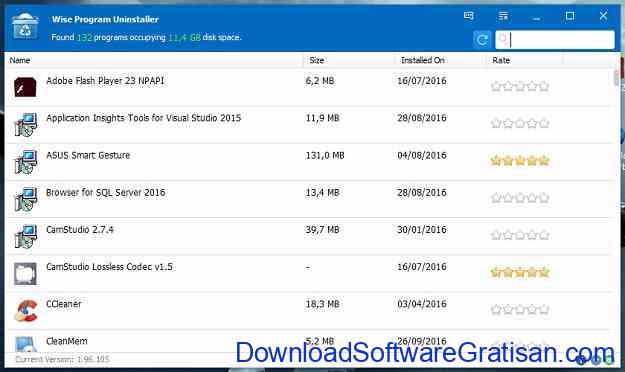Viewport: 625px width, 372px height.
Task: Change ASUS Smart Gesture star rating
Action: tap(520, 161)
